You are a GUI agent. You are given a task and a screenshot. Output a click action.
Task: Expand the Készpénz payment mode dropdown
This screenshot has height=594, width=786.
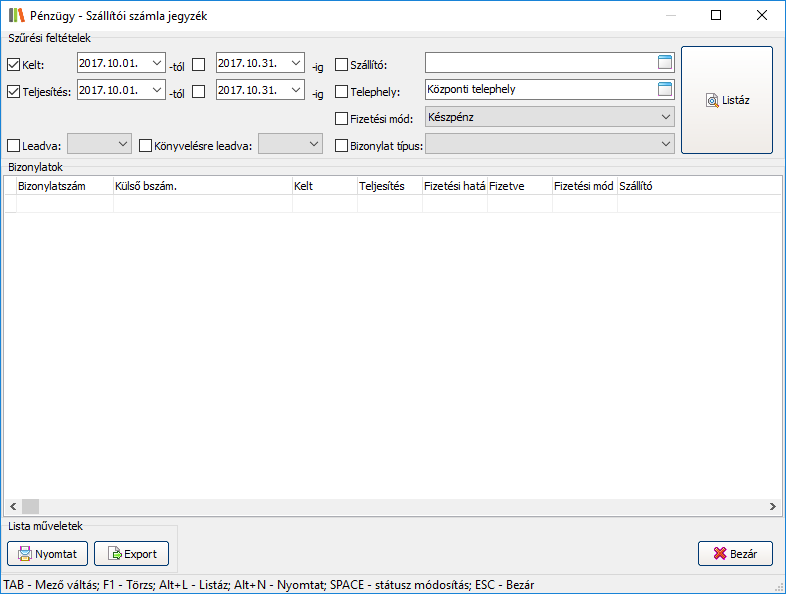coord(666,117)
